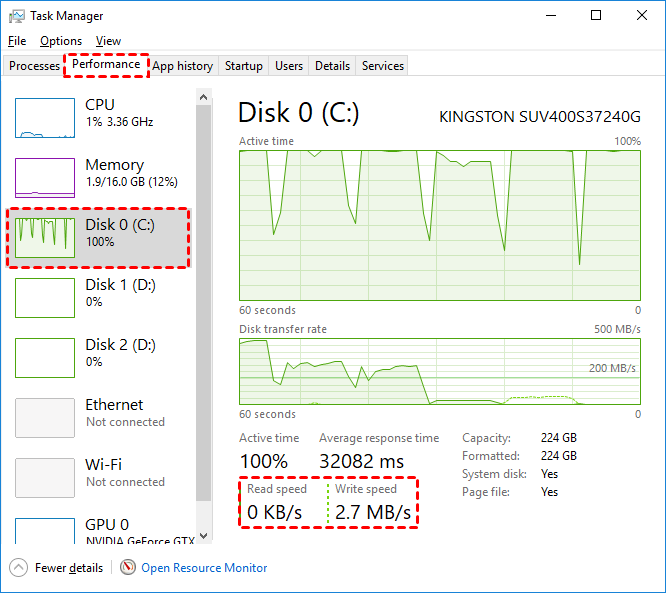
Task: Select Ethernet in the performance list
Action: (x=99, y=418)
